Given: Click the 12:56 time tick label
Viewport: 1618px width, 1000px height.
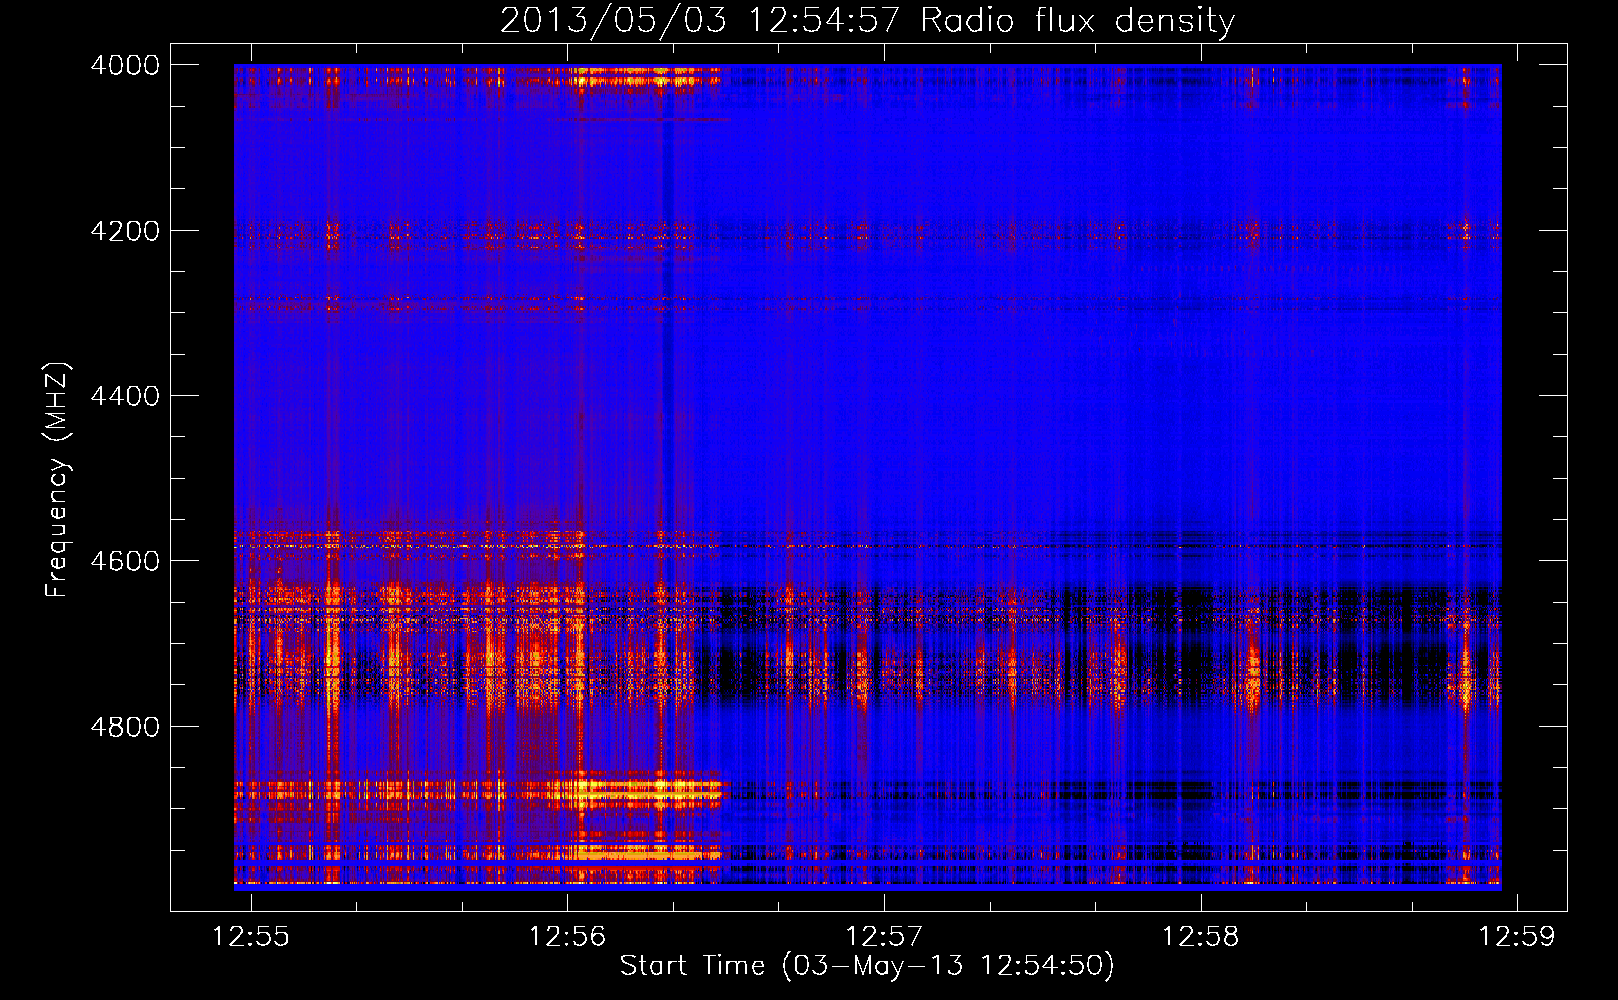Looking at the screenshot, I should 568,936.
